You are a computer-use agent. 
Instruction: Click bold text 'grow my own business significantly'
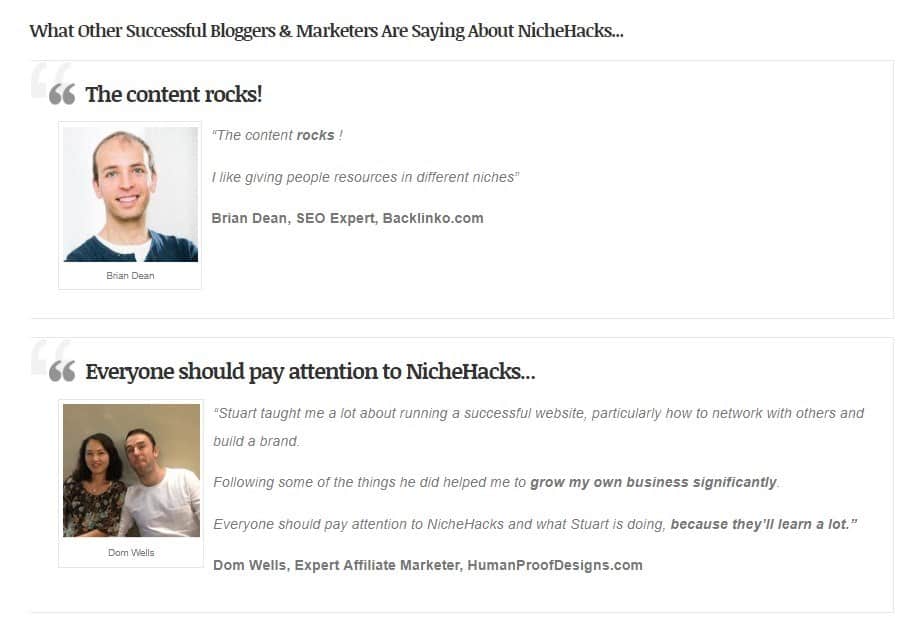[x=653, y=482]
